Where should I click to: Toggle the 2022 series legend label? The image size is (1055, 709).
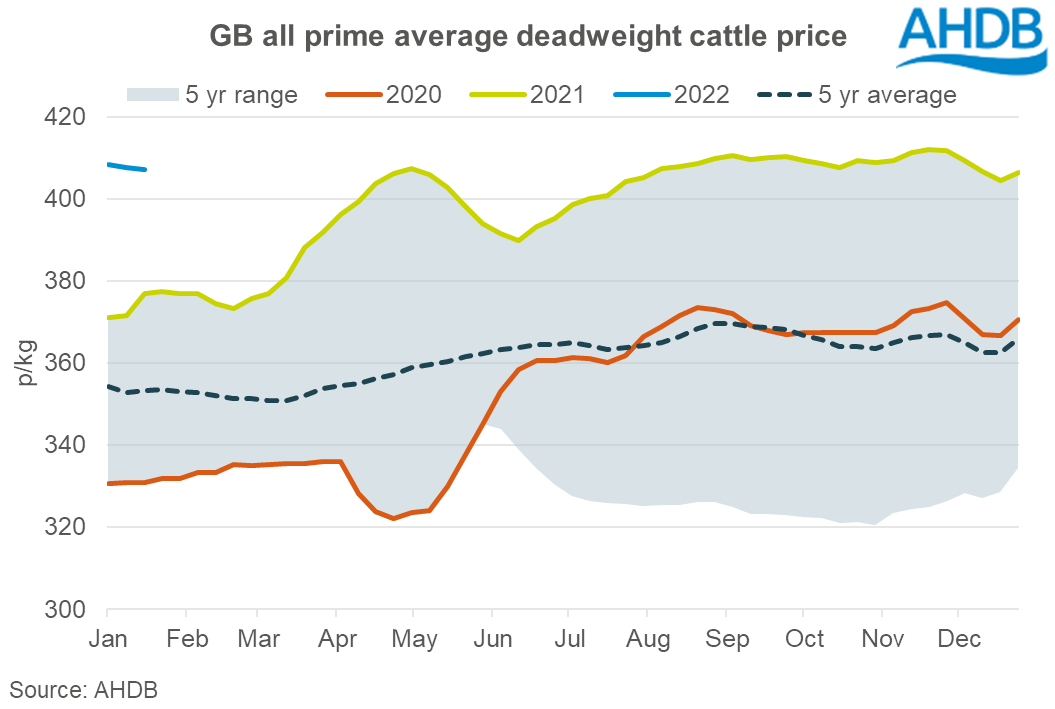[702, 95]
